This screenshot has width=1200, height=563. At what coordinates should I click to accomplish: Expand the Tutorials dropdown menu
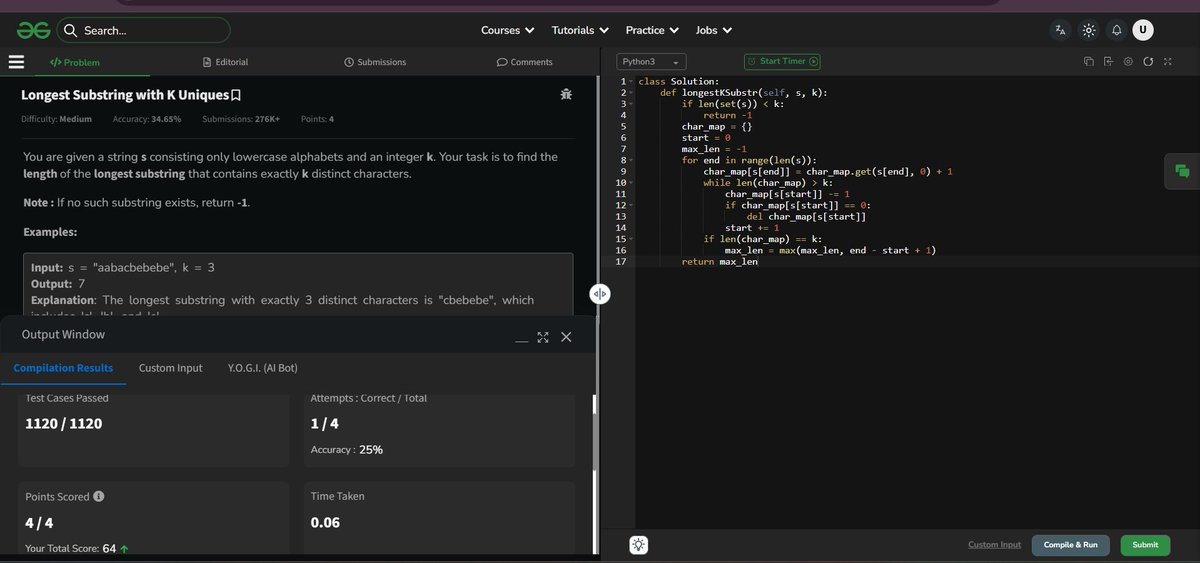click(580, 30)
